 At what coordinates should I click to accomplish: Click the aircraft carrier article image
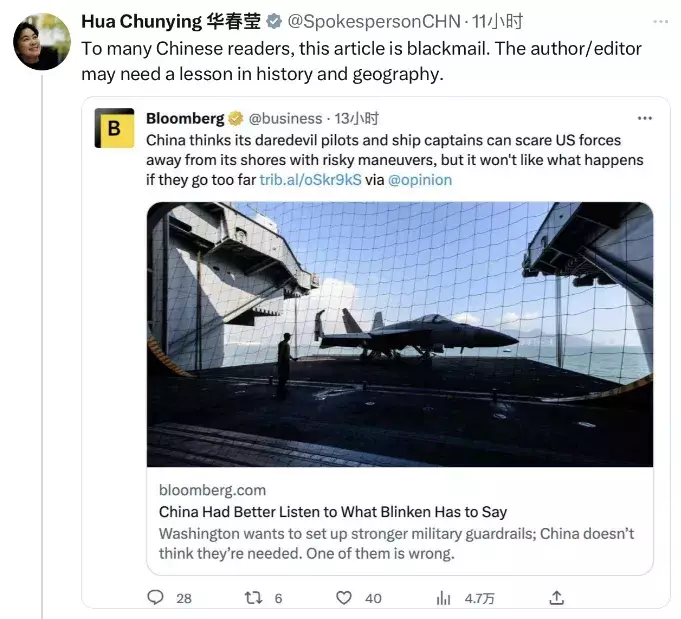click(x=400, y=334)
